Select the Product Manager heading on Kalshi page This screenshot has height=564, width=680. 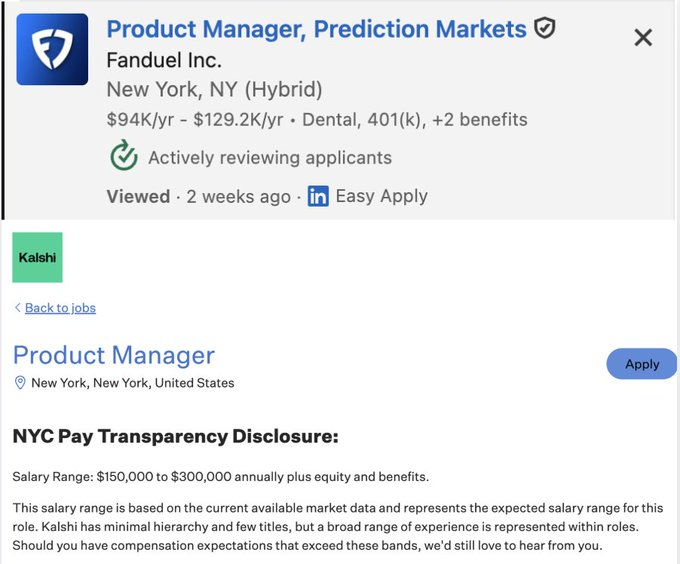(x=114, y=355)
